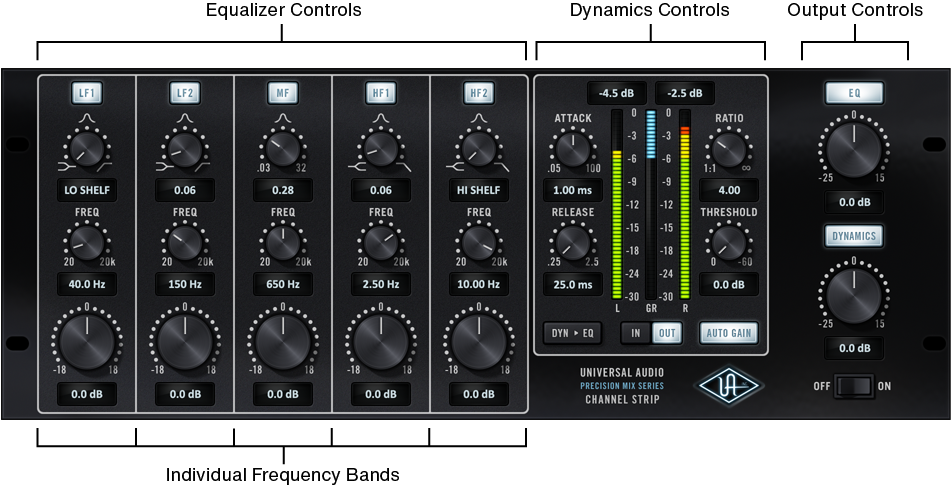Click the MF FREQ knob
This screenshot has height=499, width=951.
(283, 243)
